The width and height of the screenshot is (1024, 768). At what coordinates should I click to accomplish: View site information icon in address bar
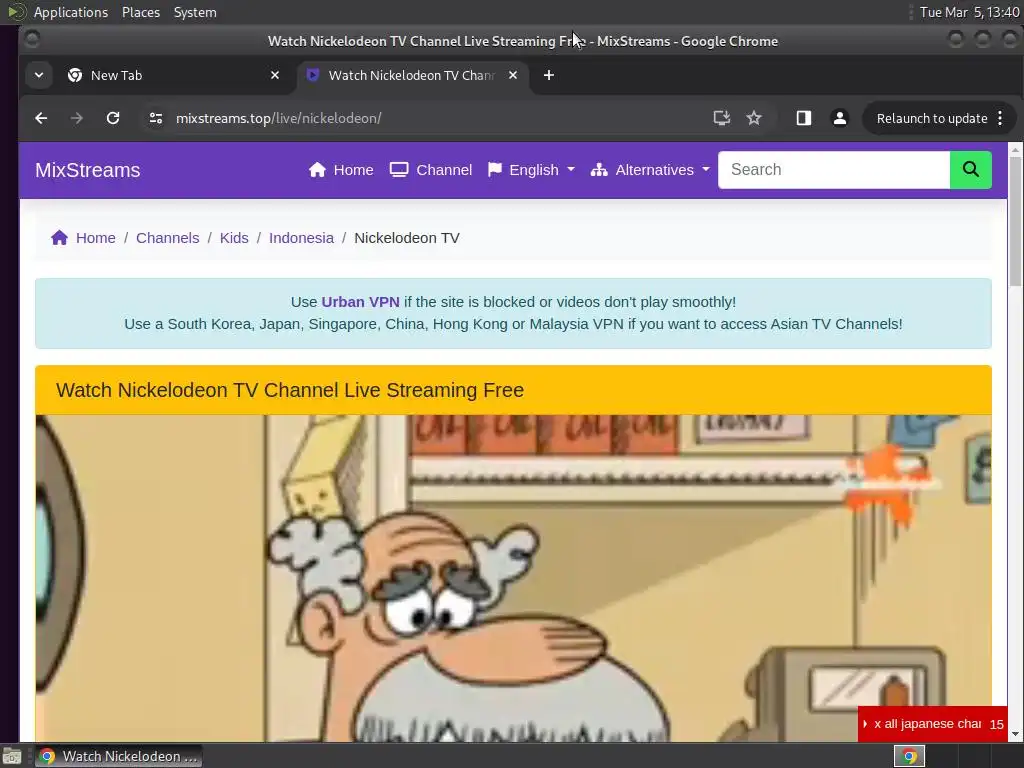coord(155,118)
